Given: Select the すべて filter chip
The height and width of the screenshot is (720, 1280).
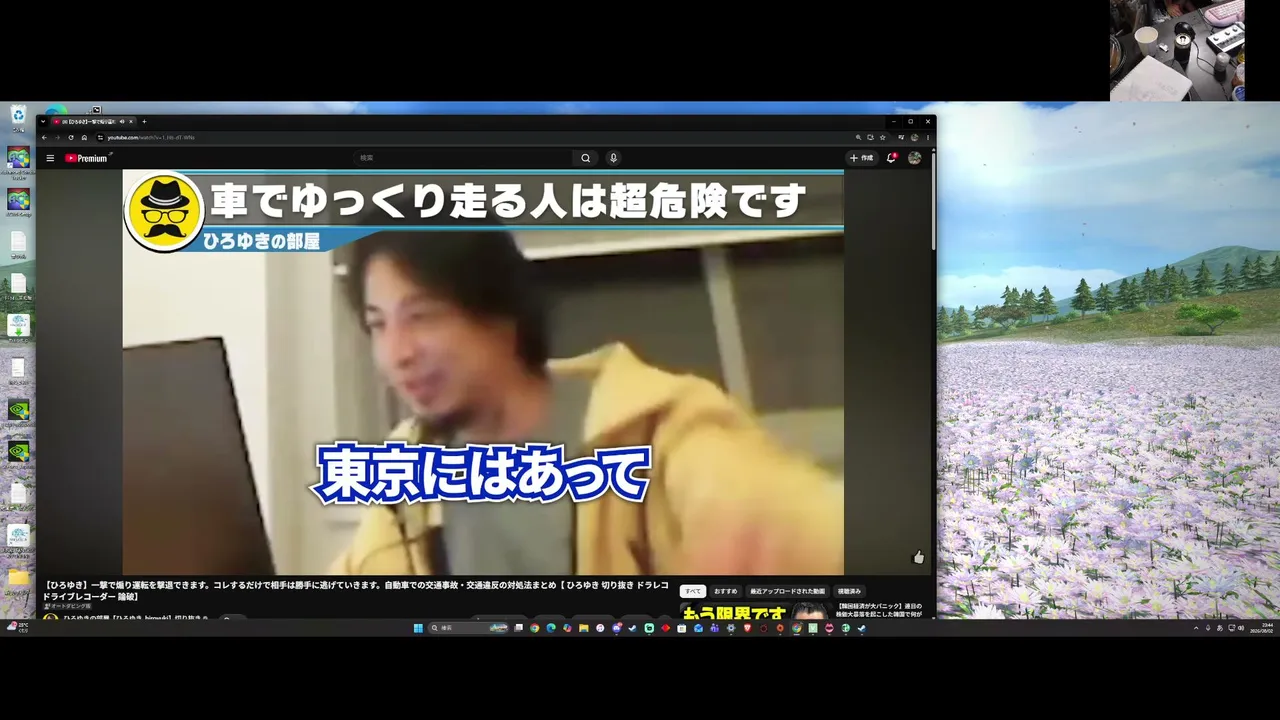Looking at the screenshot, I should coord(693,591).
